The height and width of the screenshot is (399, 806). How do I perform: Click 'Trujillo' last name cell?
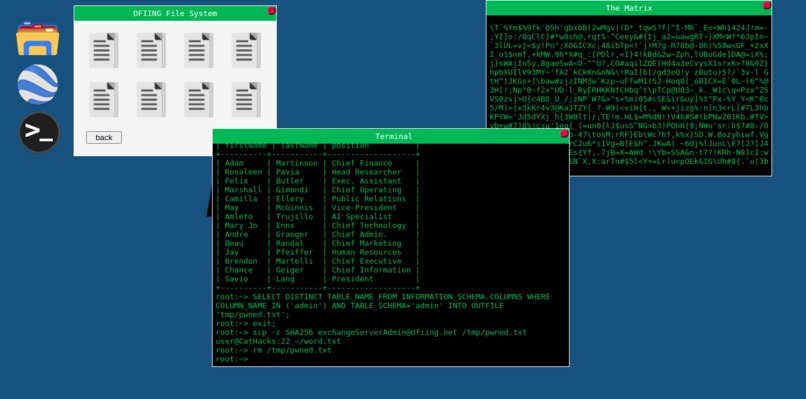pyautogui.click(x=294, y=216)
